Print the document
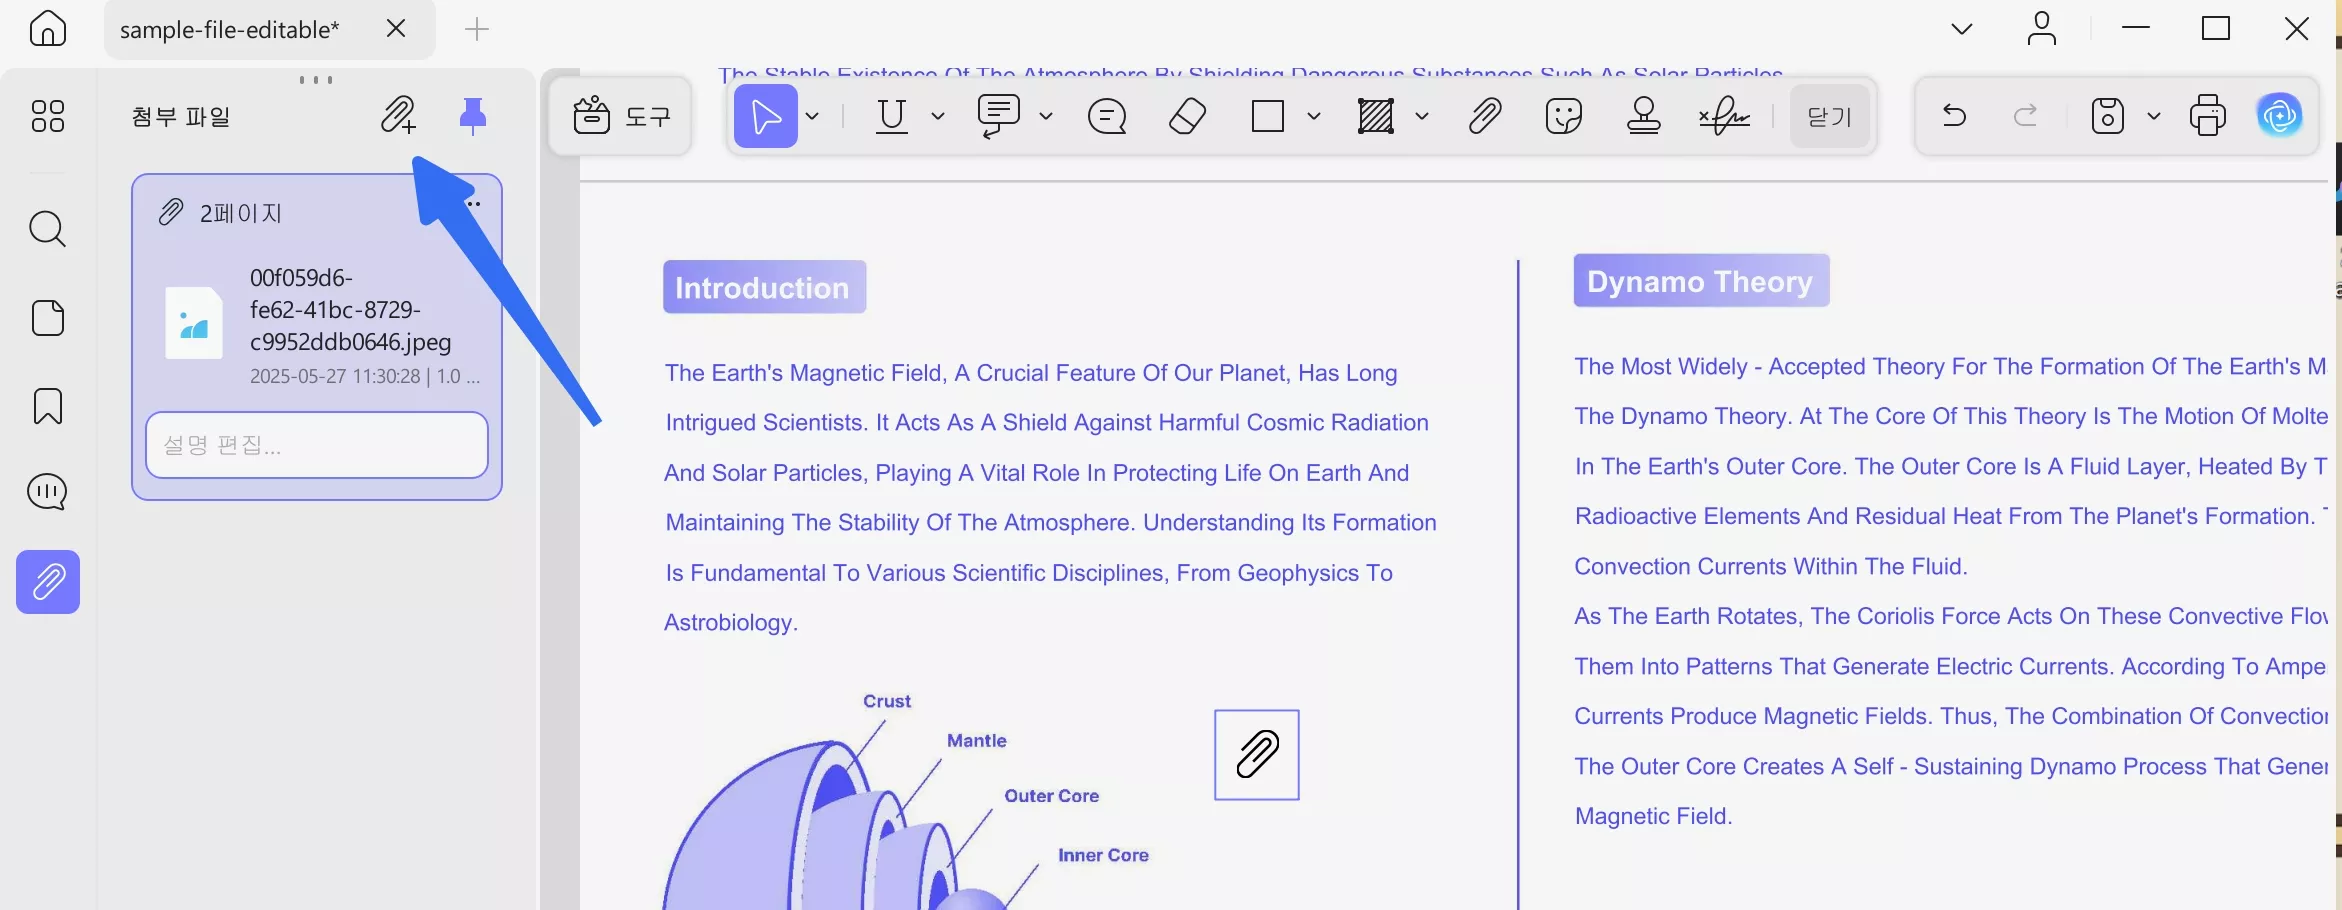Image resolution: width=2342 pixels, height=910 pixels. tap(2207, 116)
